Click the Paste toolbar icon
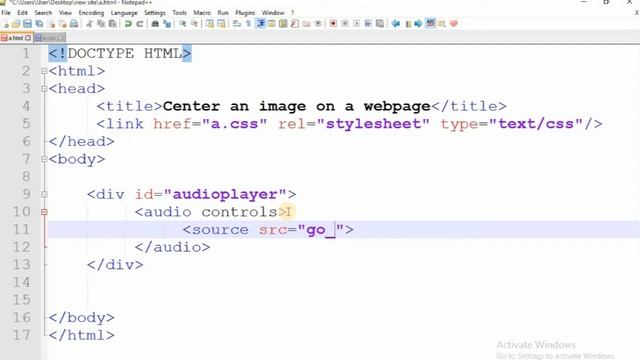640x360 pixels. click(112, 24)
